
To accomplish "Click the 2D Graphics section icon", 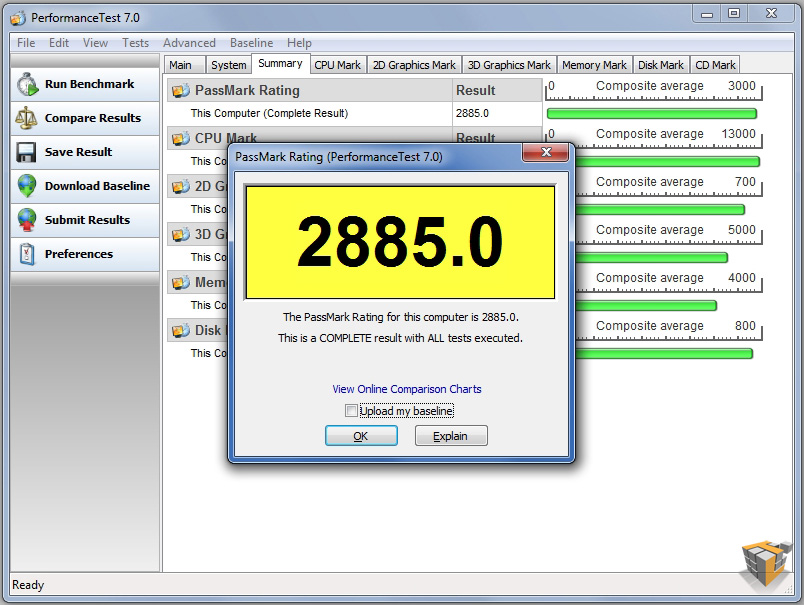I will pos(180,187).
